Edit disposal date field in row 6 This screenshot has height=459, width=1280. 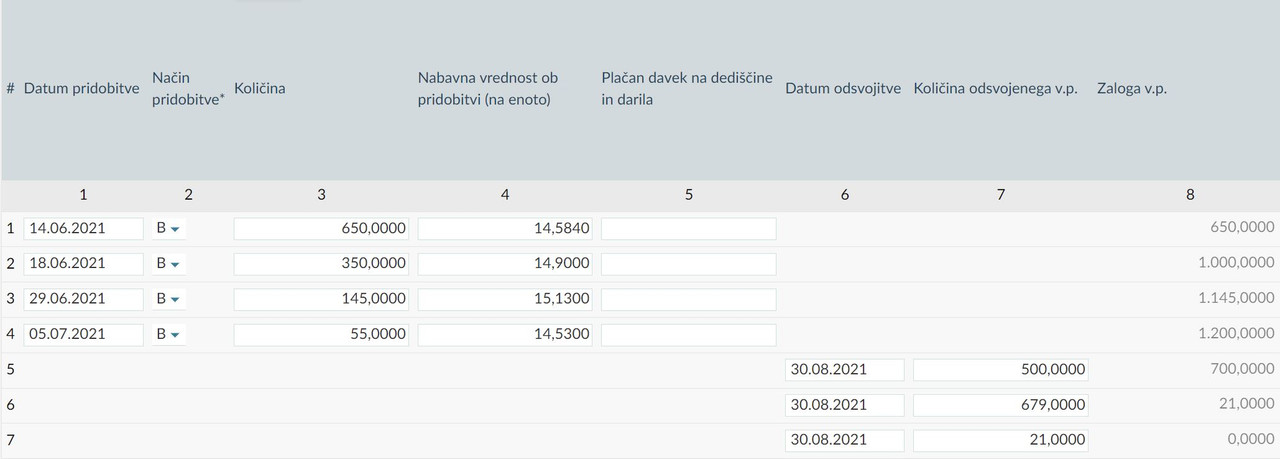(845, 405)
